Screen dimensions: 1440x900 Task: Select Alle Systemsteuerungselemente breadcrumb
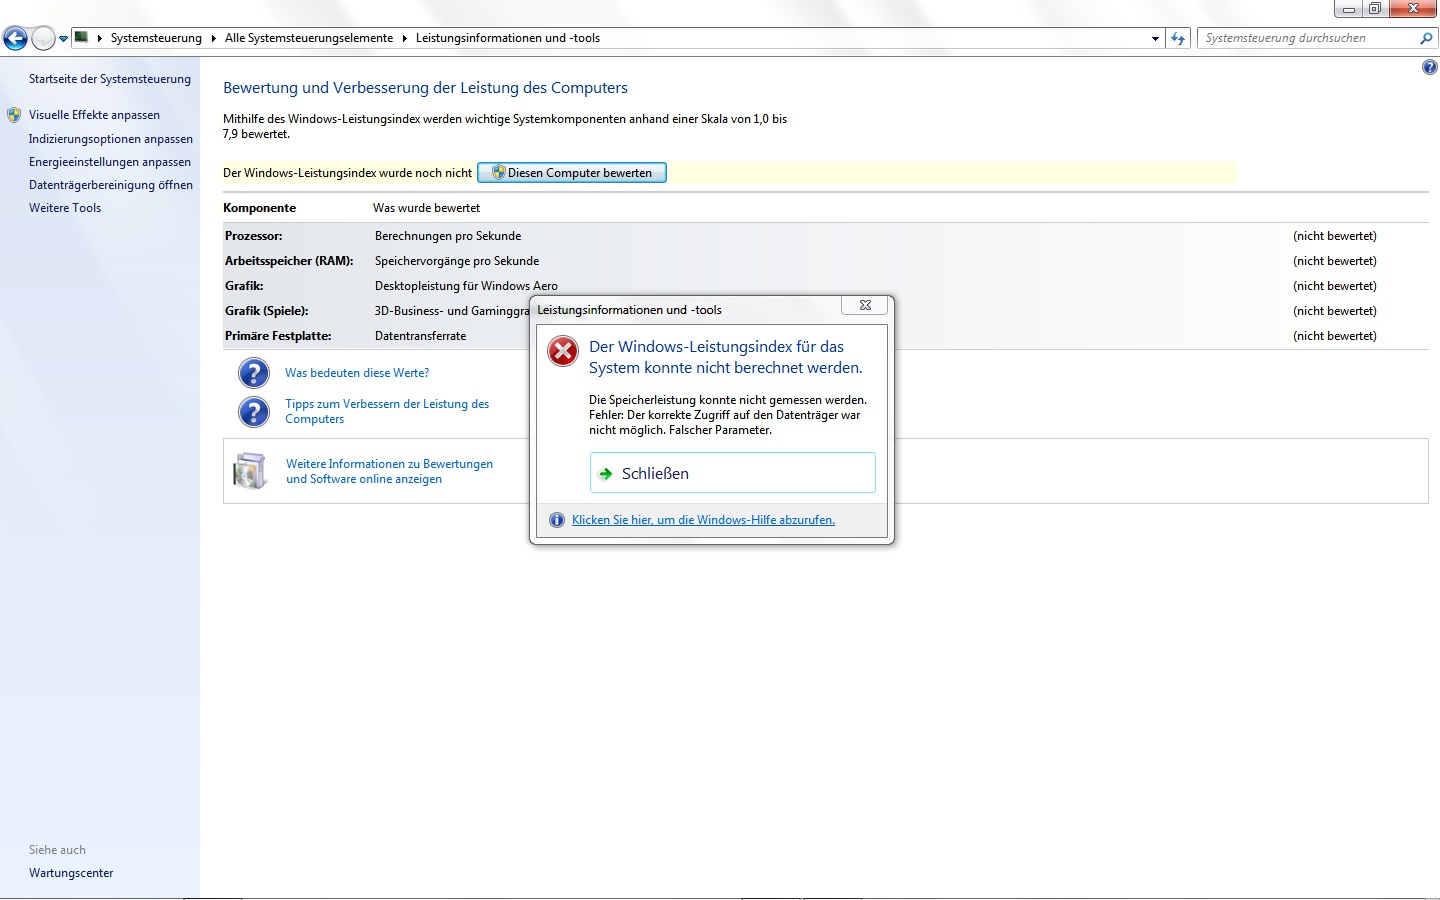pyautogui.click(x=309, y=38)
